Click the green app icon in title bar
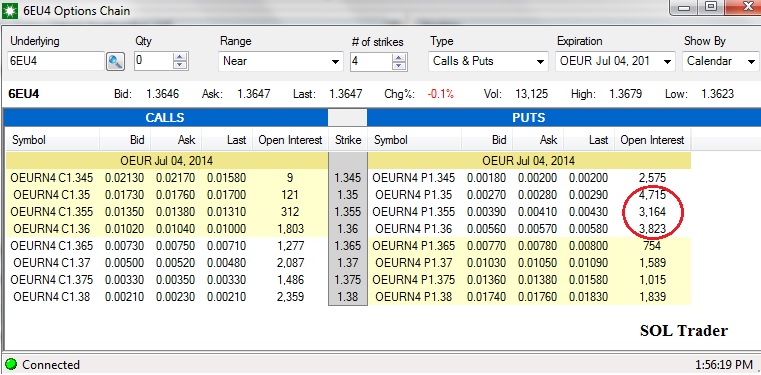The width and height of the screenshot is (761, 375). click(x=10, y=11)
